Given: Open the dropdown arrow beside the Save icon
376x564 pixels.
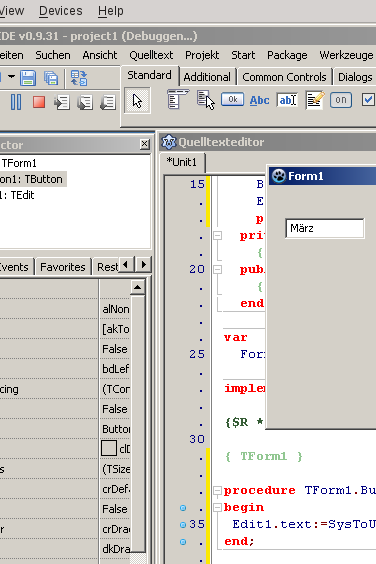Looking at the screenshot, I should 11,77.
